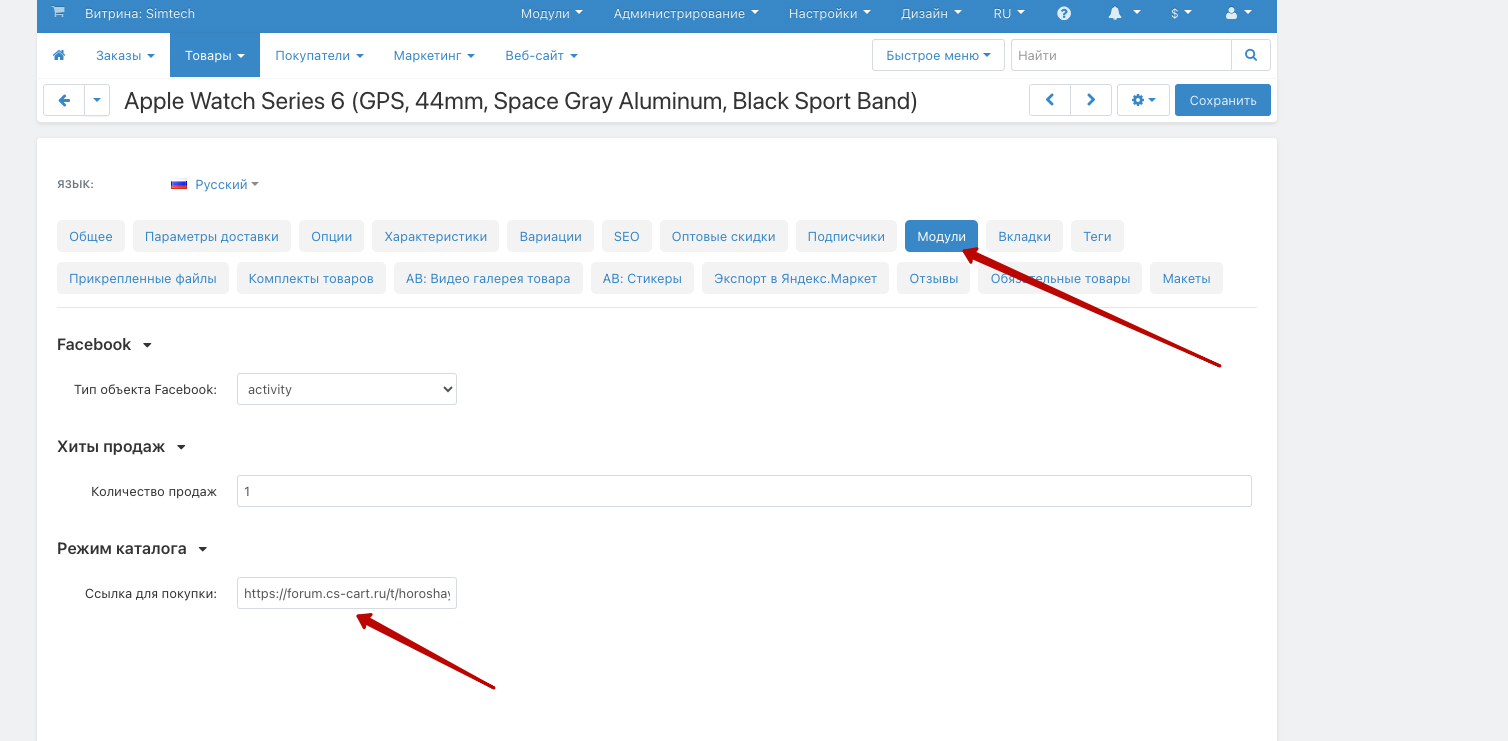This screenshot has width=1508, height=741.
Task: Open the help question mark icon
Action: pyautogui.click(x=1064, y=14)
